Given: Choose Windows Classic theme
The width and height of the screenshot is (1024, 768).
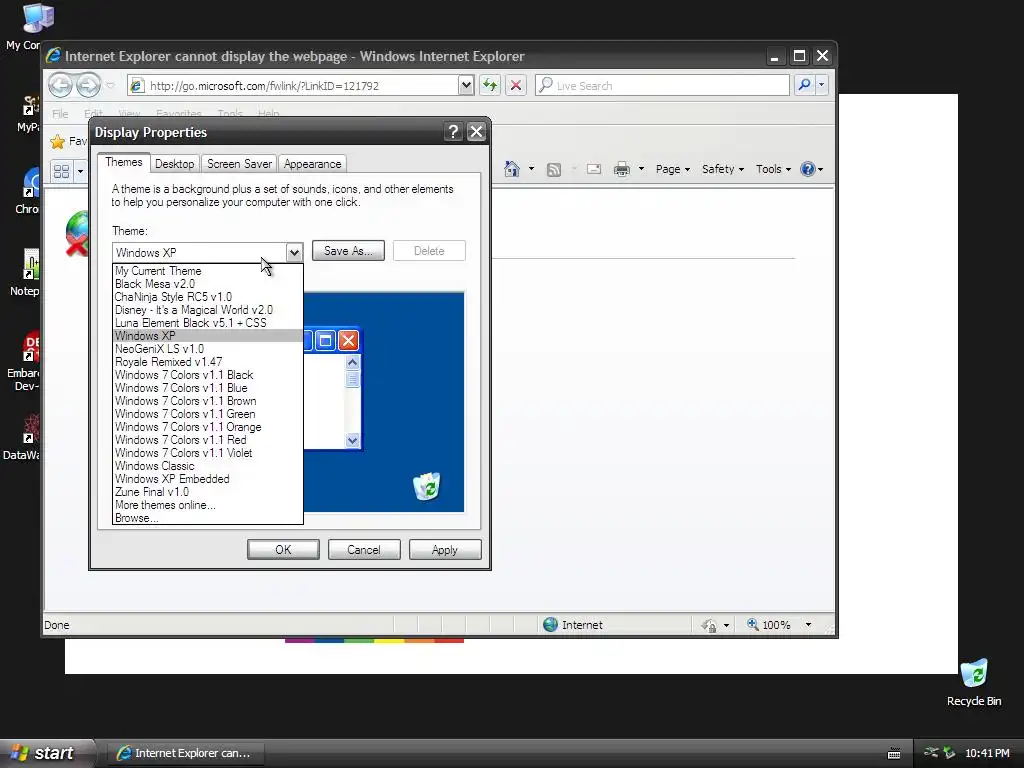Looking at the screenshot, I should click(x=208, y=466).
